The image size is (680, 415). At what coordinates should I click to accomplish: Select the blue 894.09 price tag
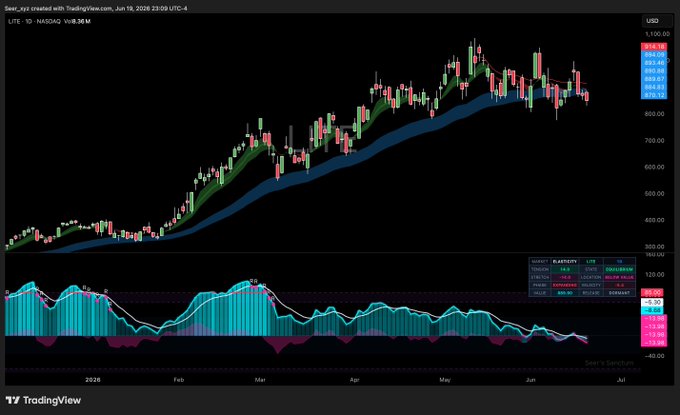click(654, 55)
